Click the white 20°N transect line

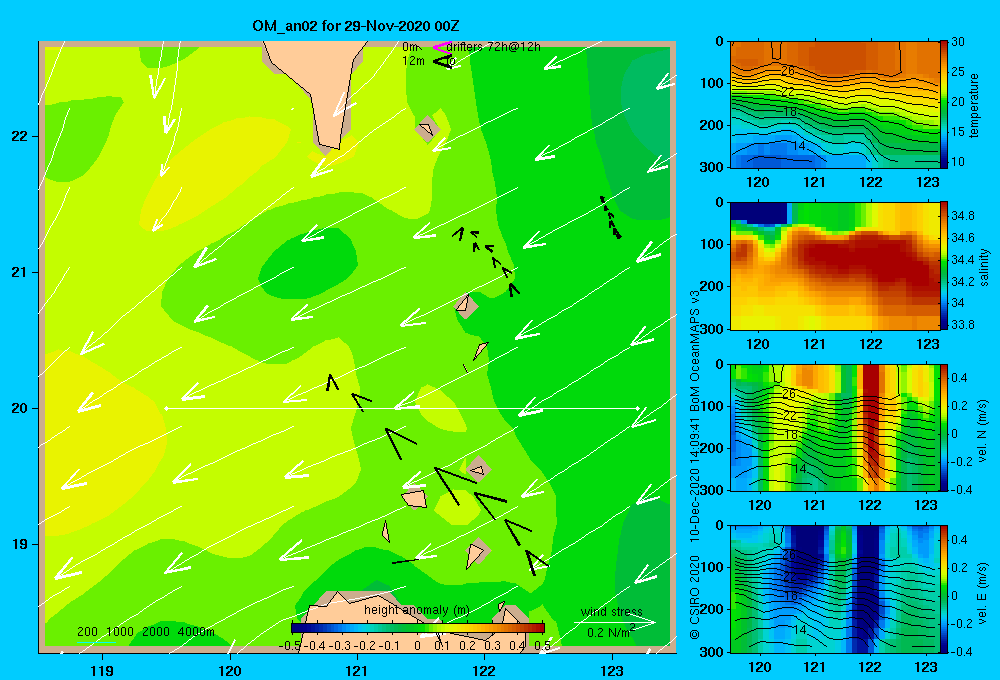coord(402,408)
